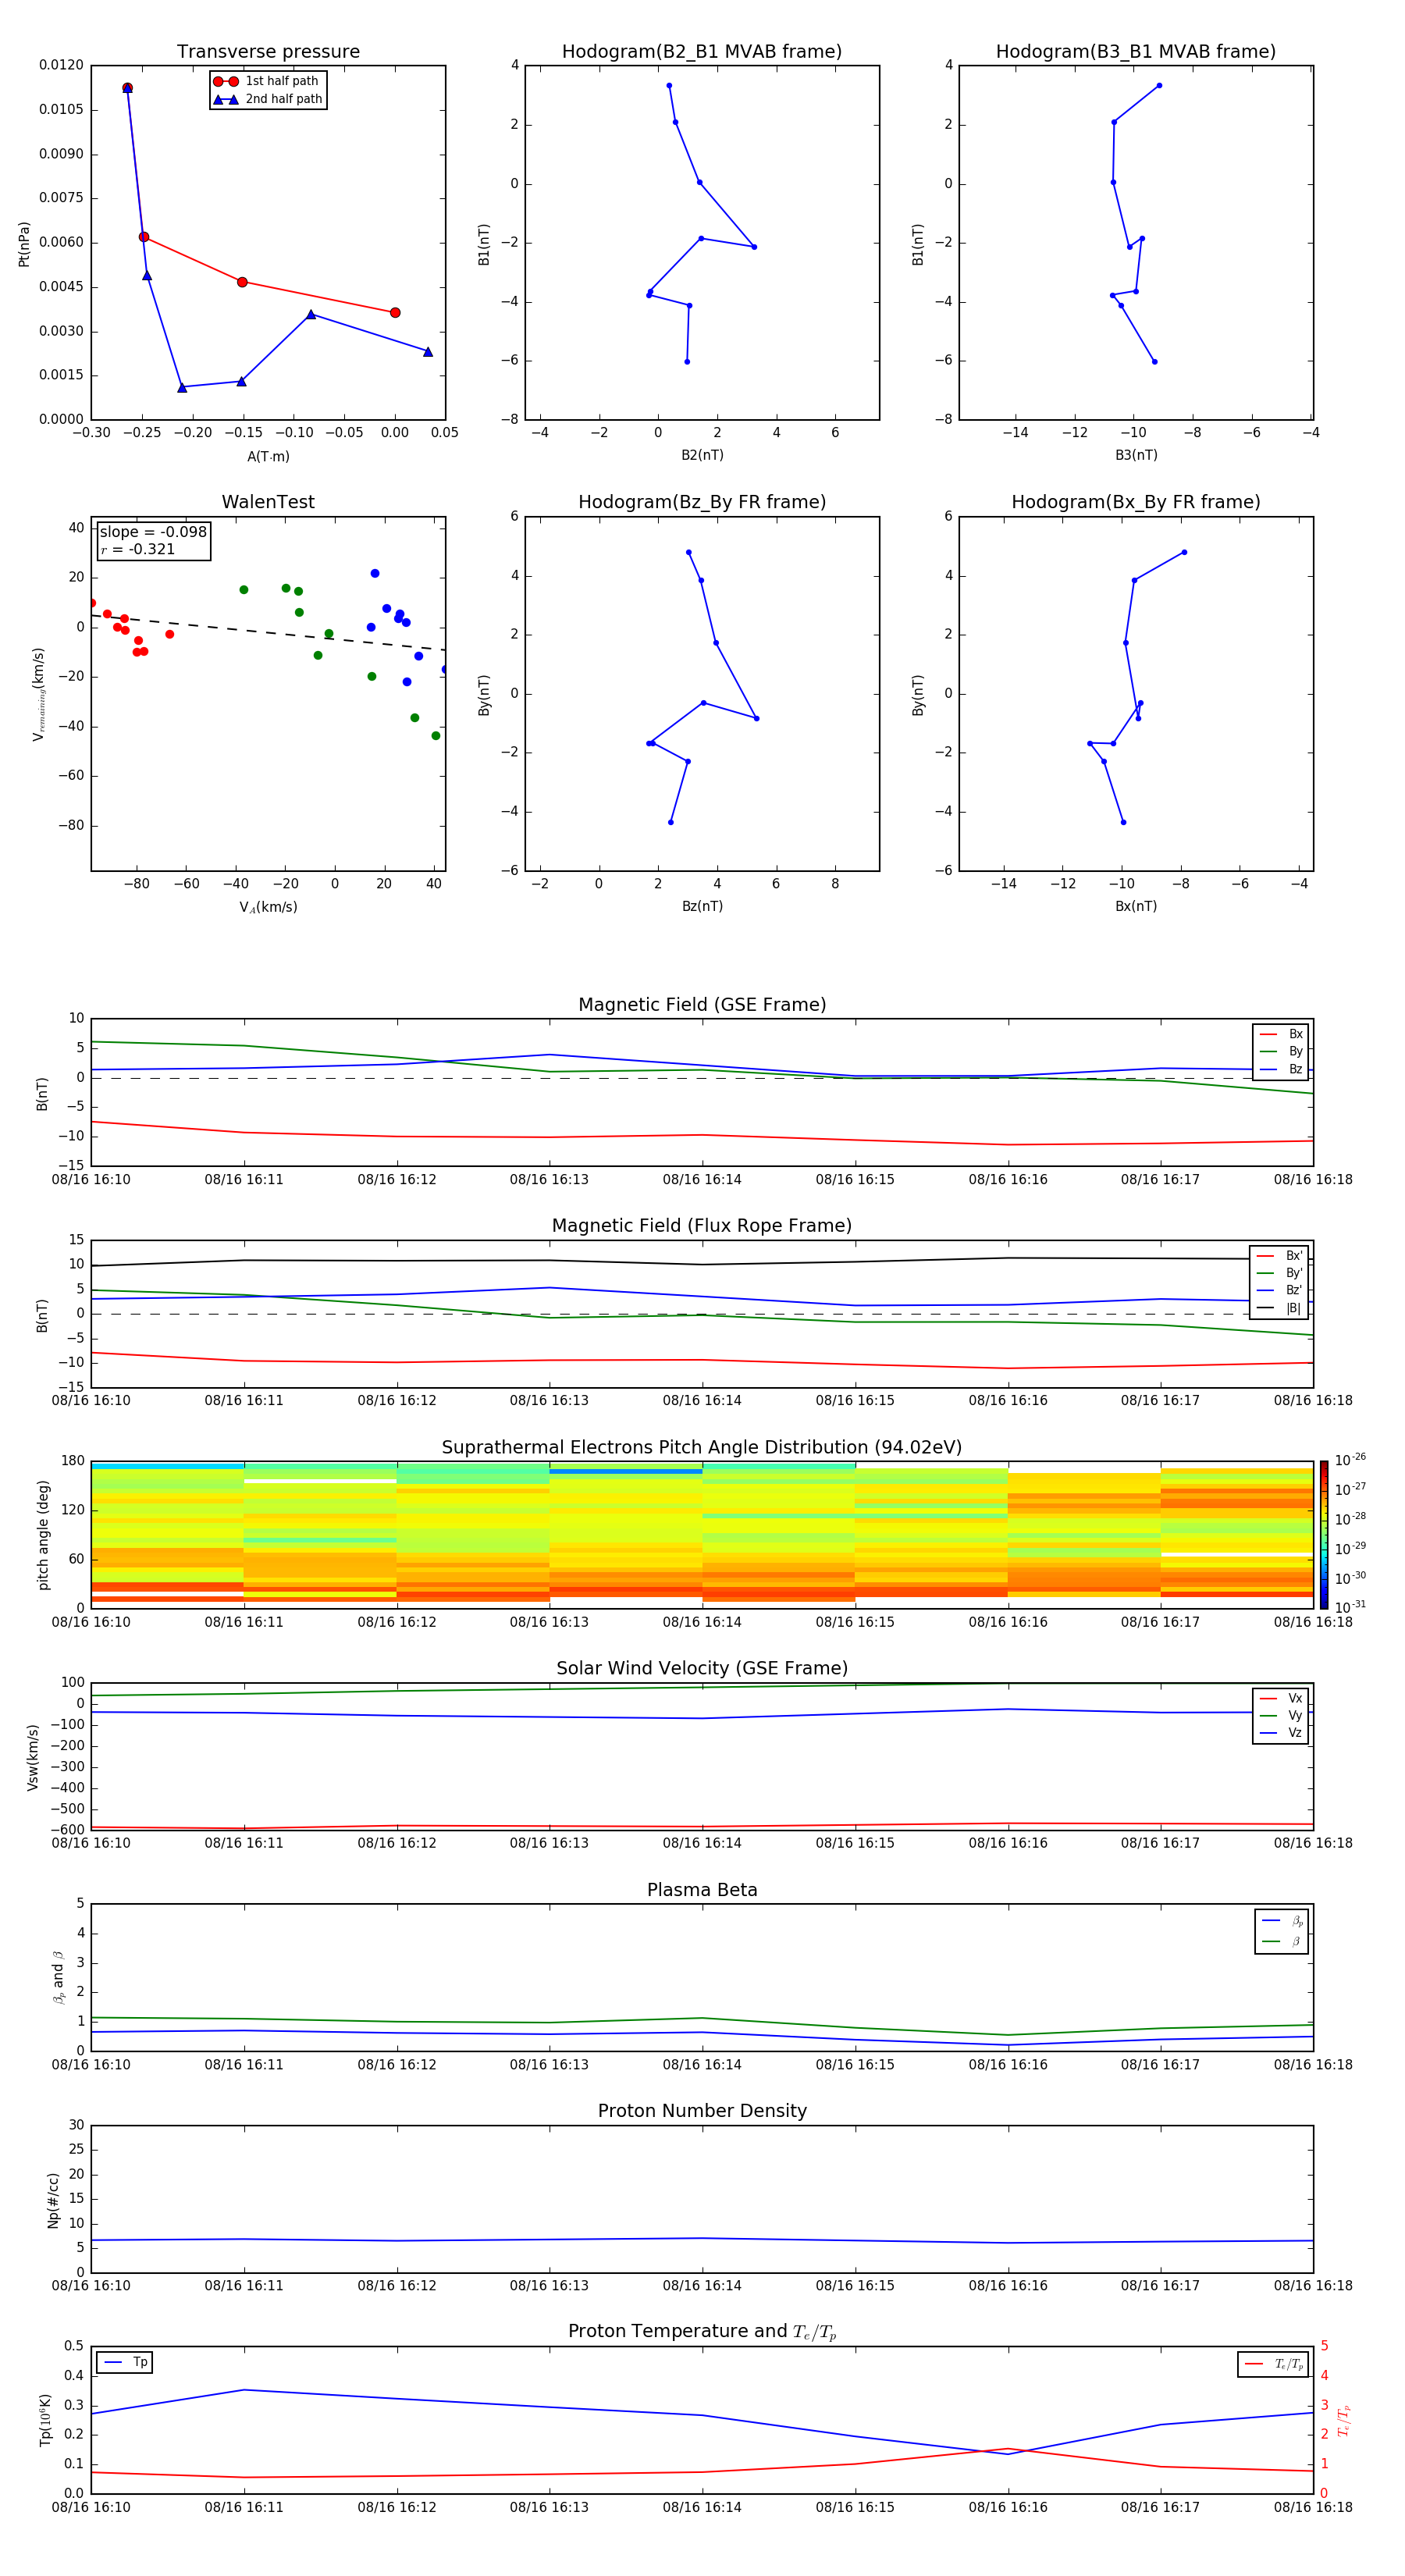Select '|B|' in Flux Rope Frame legend
1405x2576 pixels.
click(1280, 1308)
